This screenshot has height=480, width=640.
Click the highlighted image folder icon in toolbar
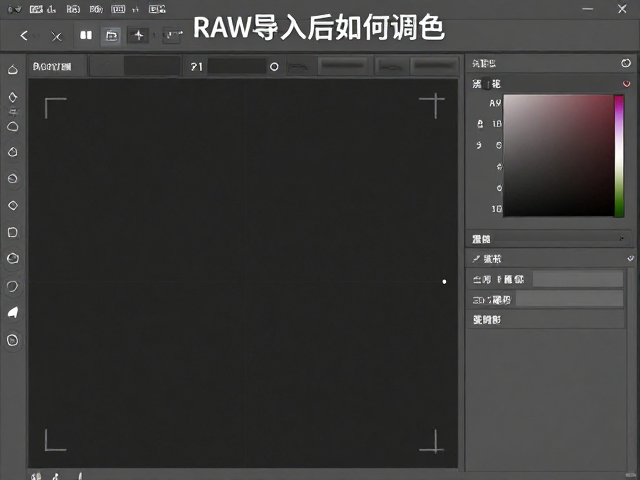click(111, 36)
